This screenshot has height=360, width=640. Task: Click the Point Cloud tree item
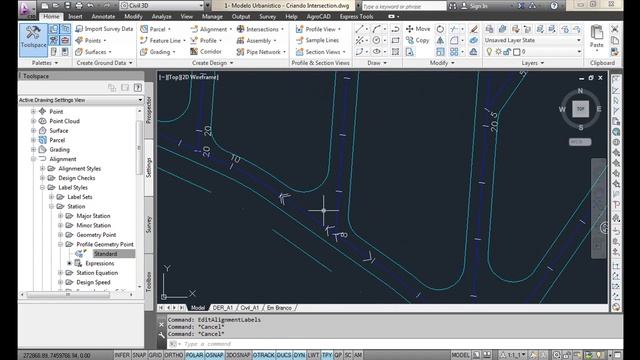64,121
